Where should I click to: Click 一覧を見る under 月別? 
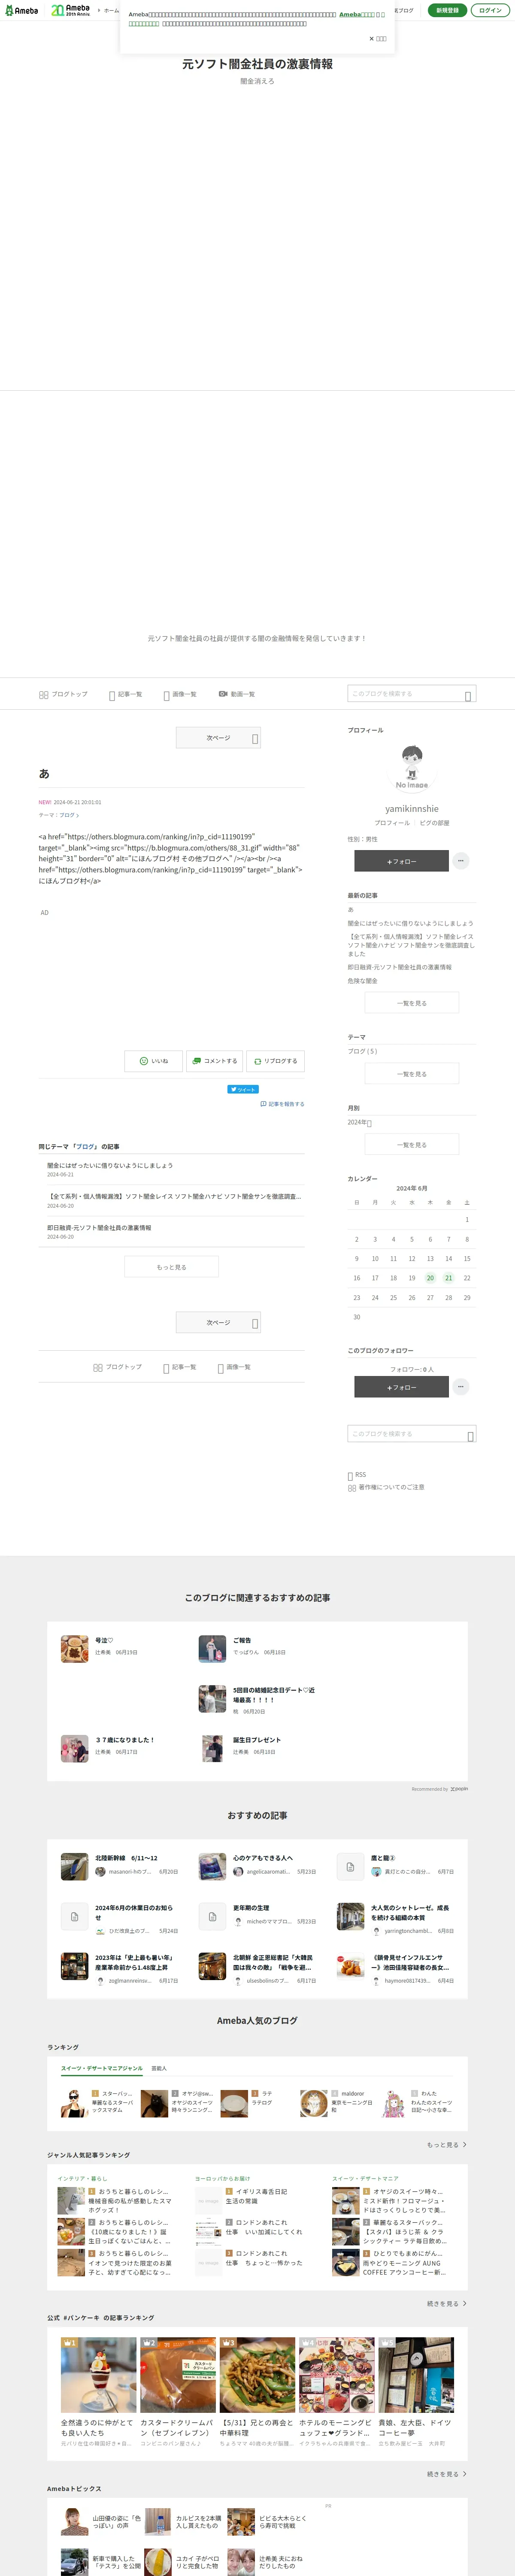point(412,1145)
